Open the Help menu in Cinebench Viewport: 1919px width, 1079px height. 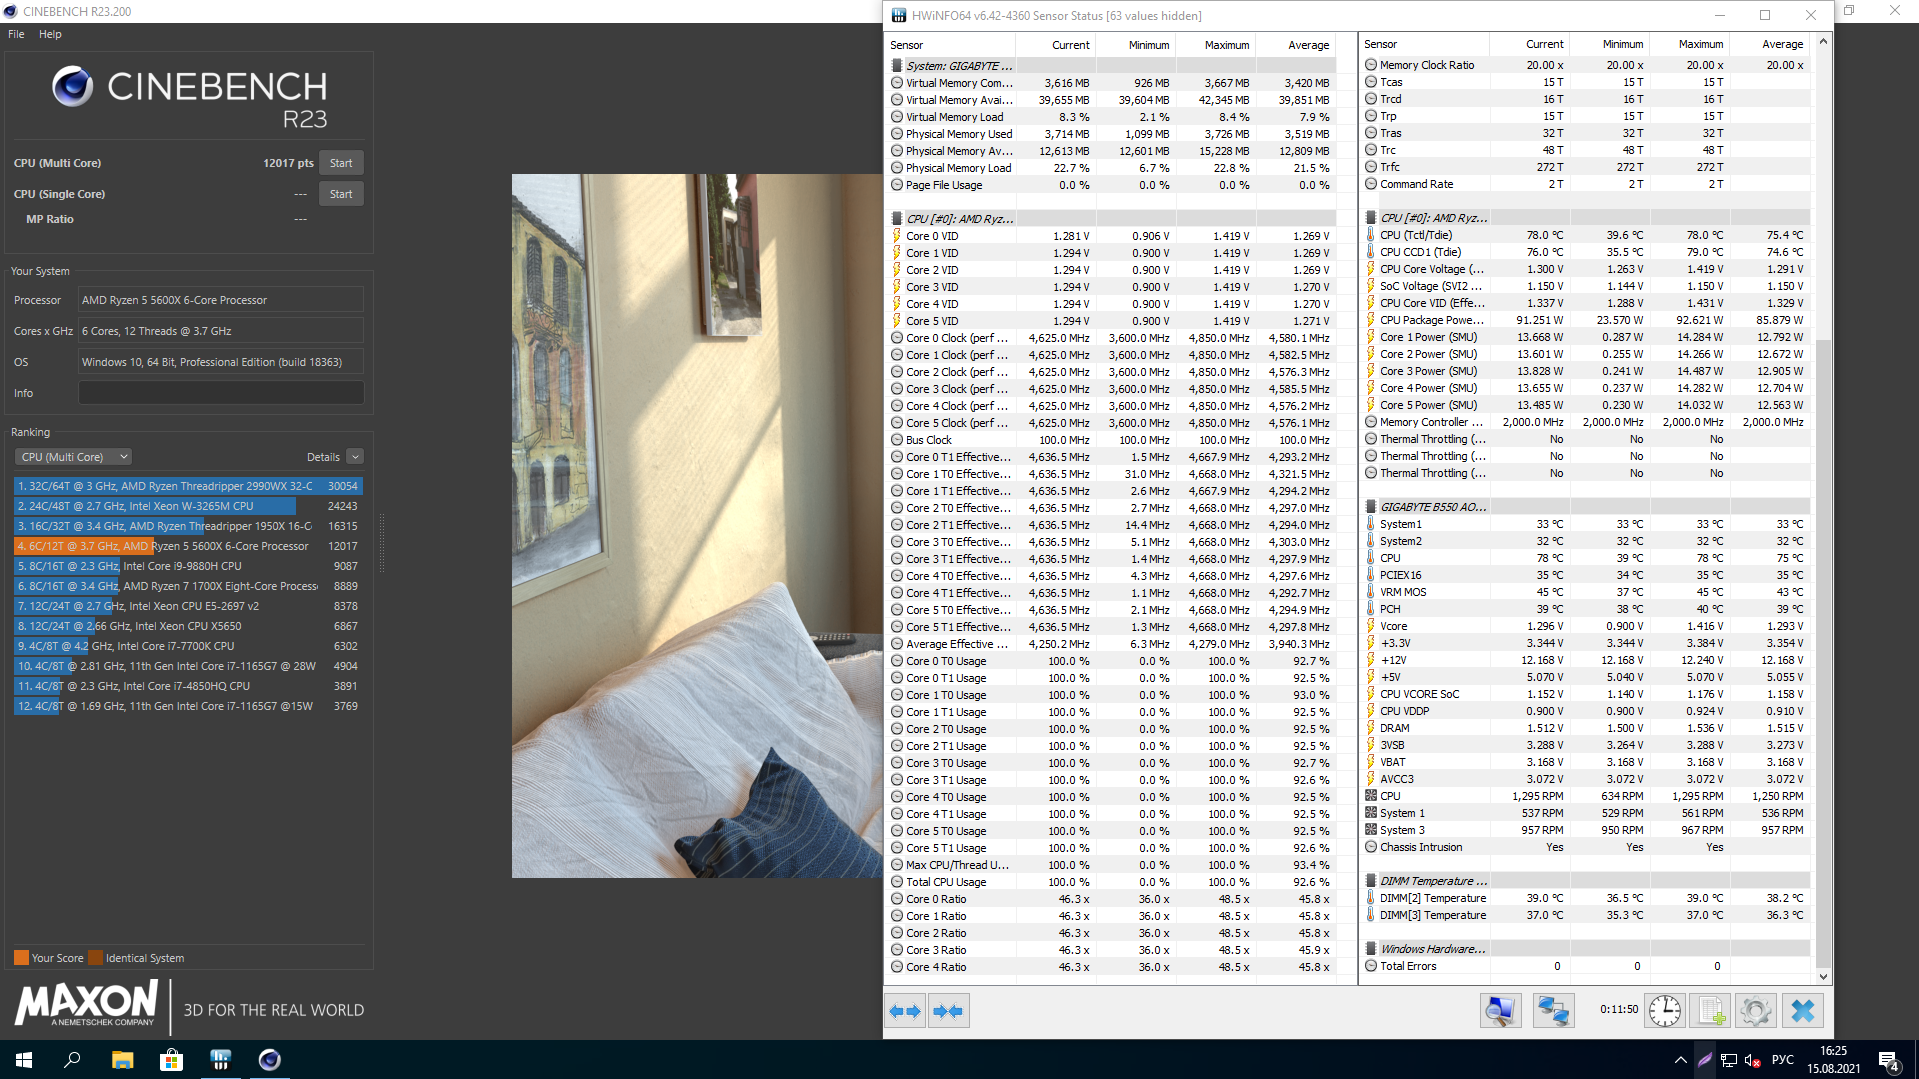(x=50, y=34)
